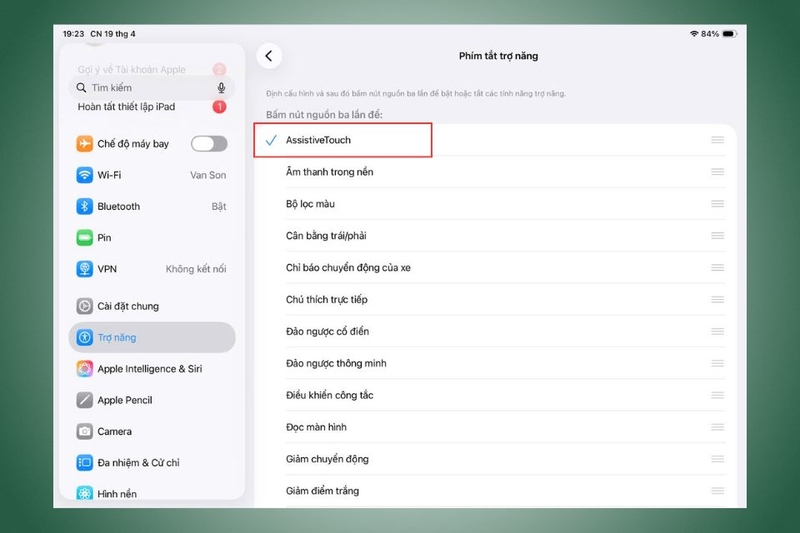Screen dimensions: 800x533
Task: Open VPN settings in sidebar
Action: pyautogui.click(x=152, y=269)
